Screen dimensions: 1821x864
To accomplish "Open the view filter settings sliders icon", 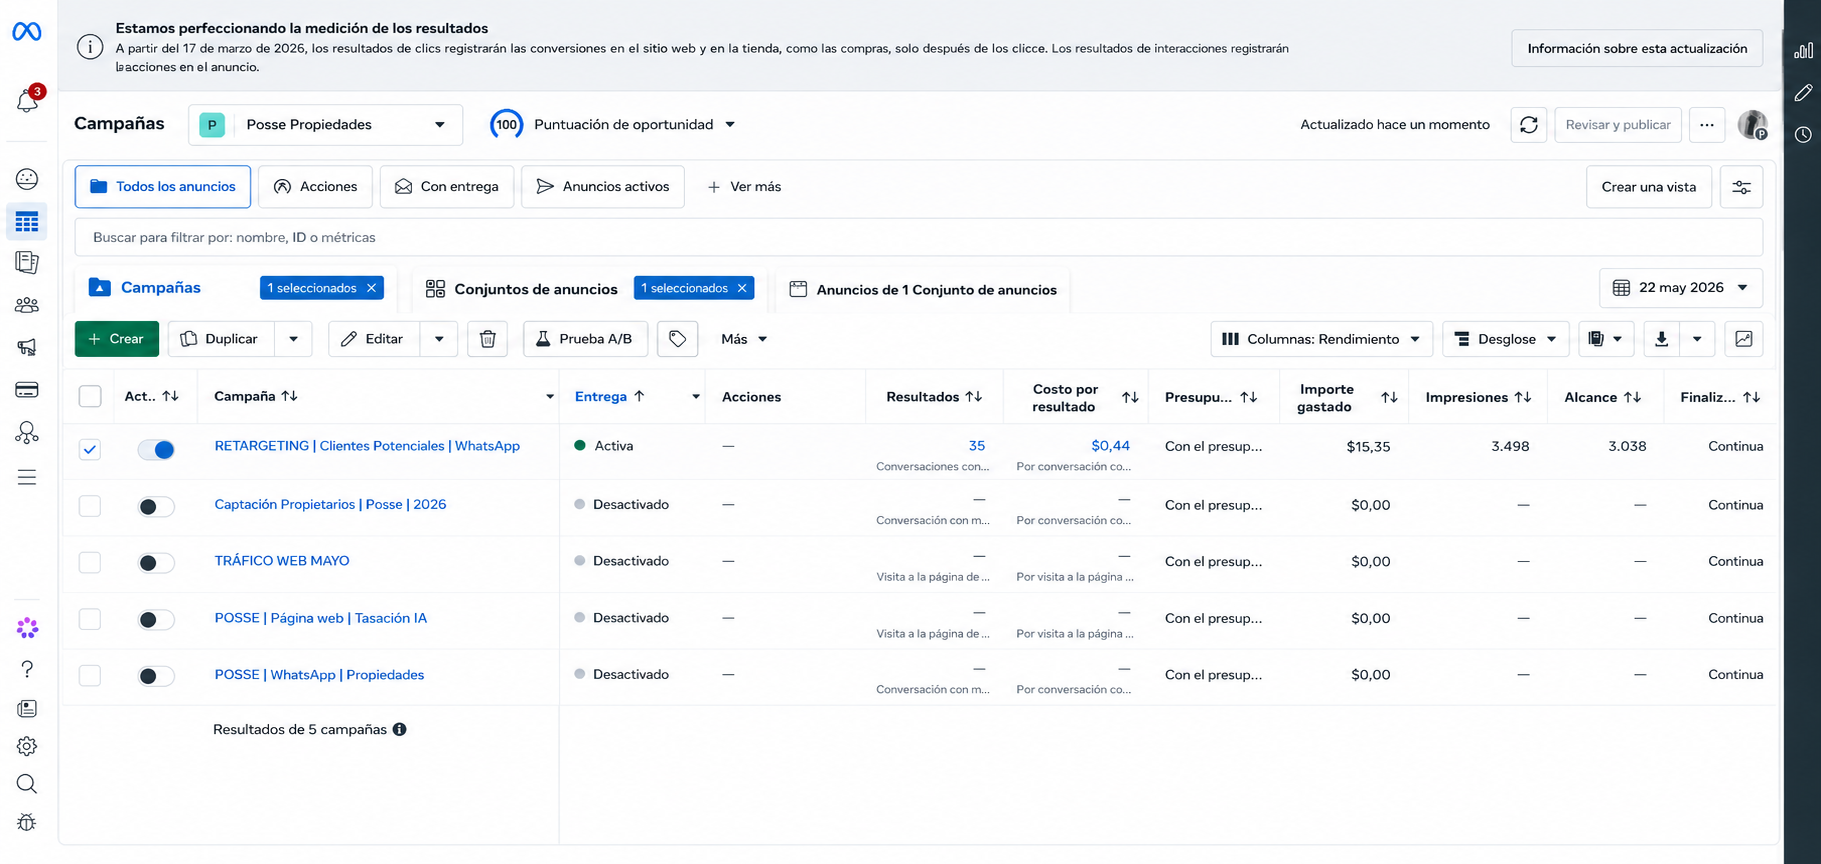I will point(1742,187).
